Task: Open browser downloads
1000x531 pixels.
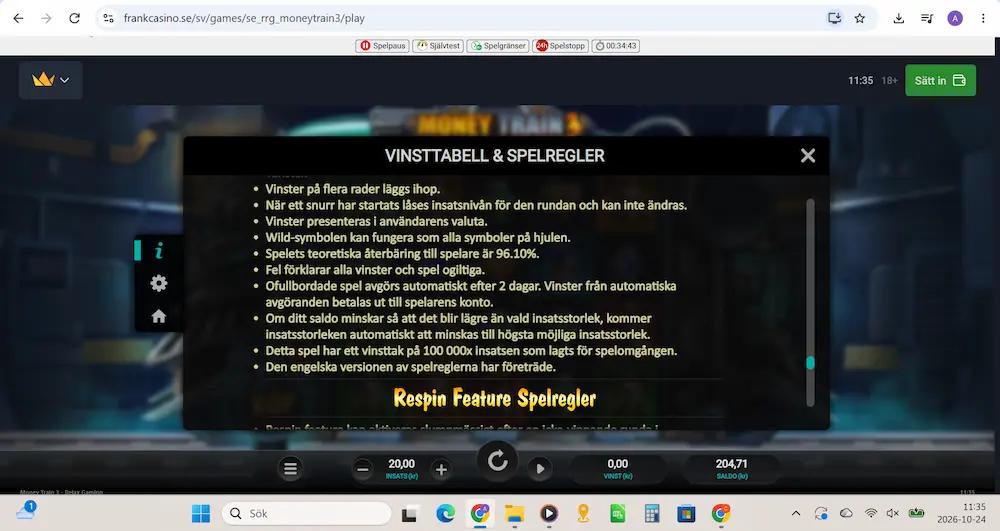Action: (x=899, y=18)
